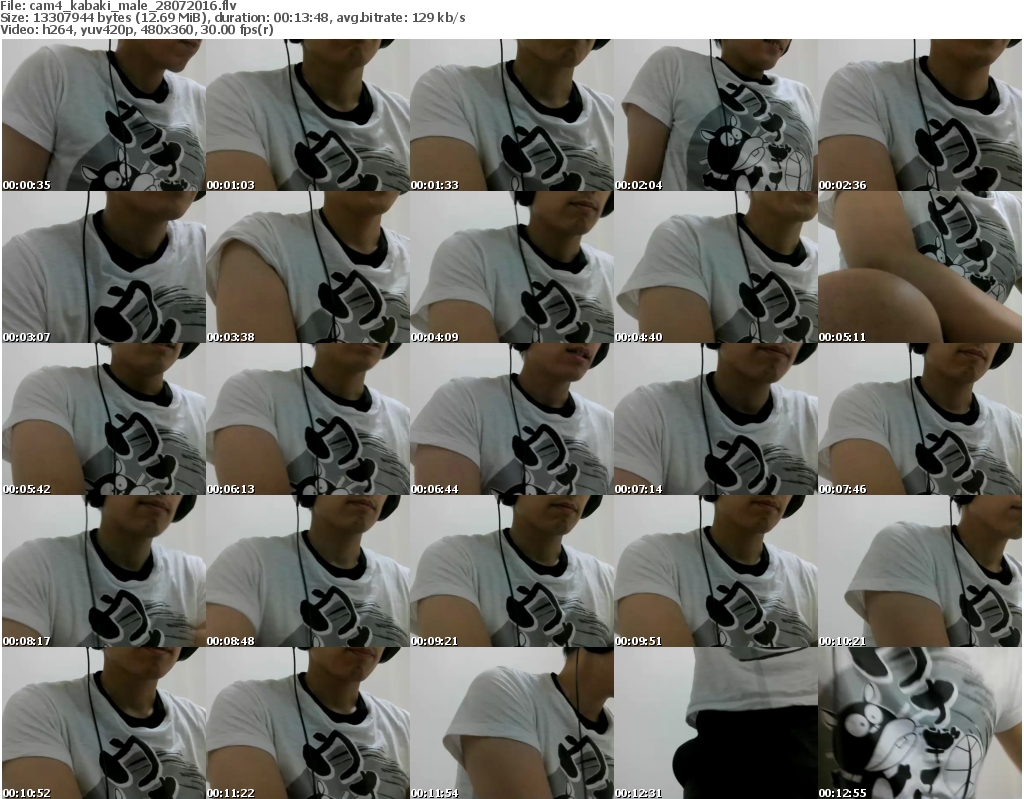Choose the 00:08:48 video frame

tap(308, 571)
